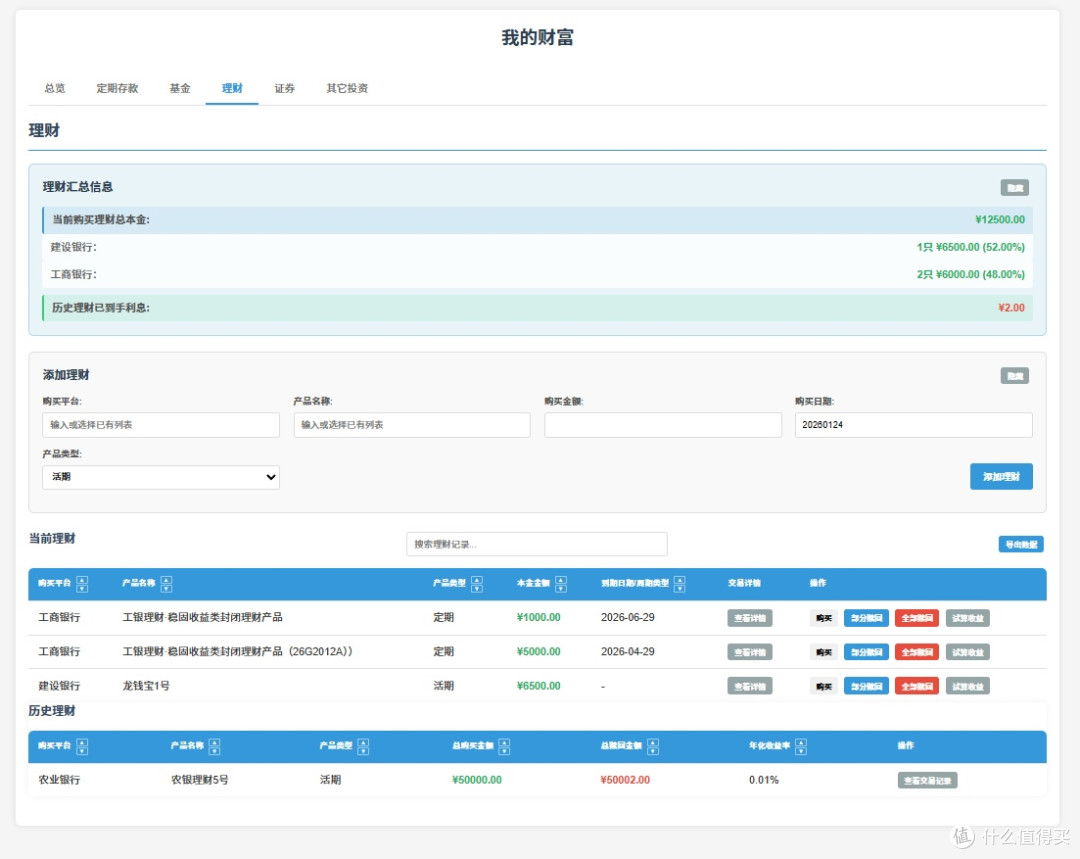
Task: Click 导出数据 export button
Action: click(1021, 544)
